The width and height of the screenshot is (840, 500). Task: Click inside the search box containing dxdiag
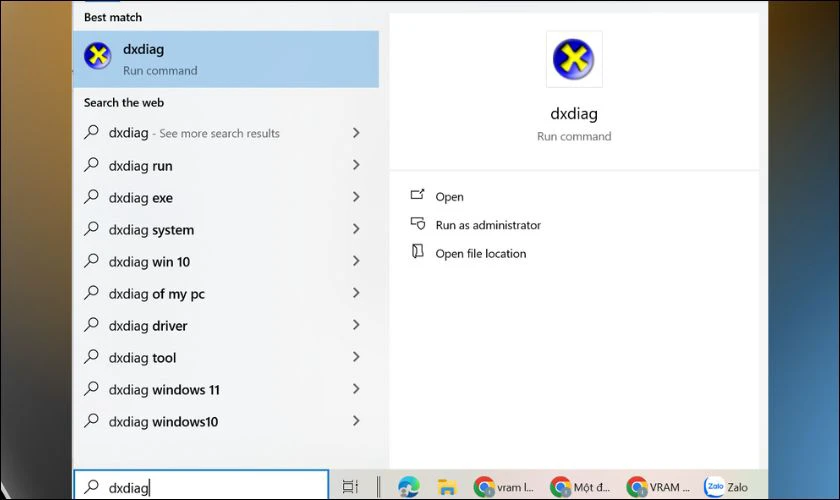(201, 486)
